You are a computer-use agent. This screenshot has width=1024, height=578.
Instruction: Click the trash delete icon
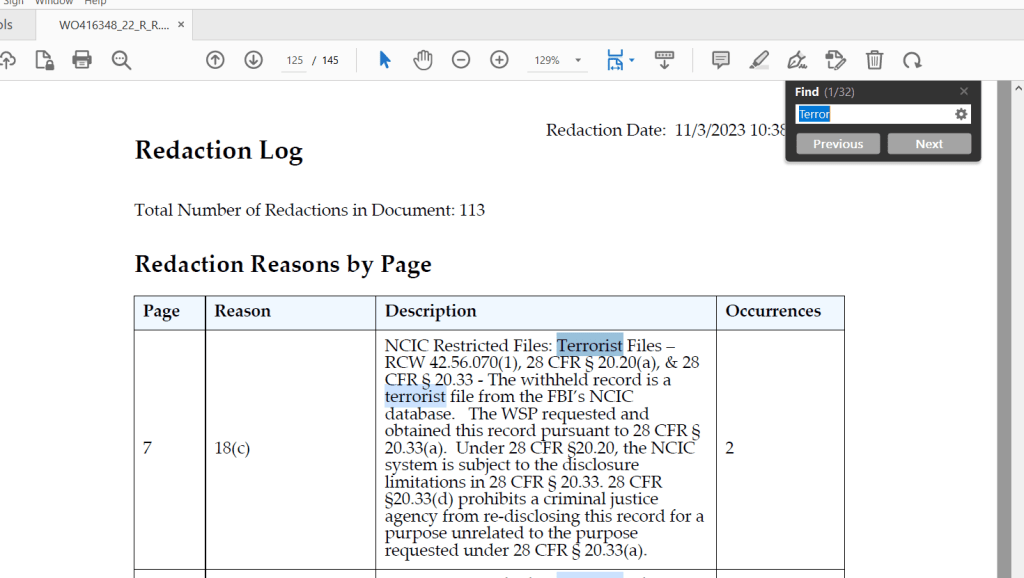point(874,60)
